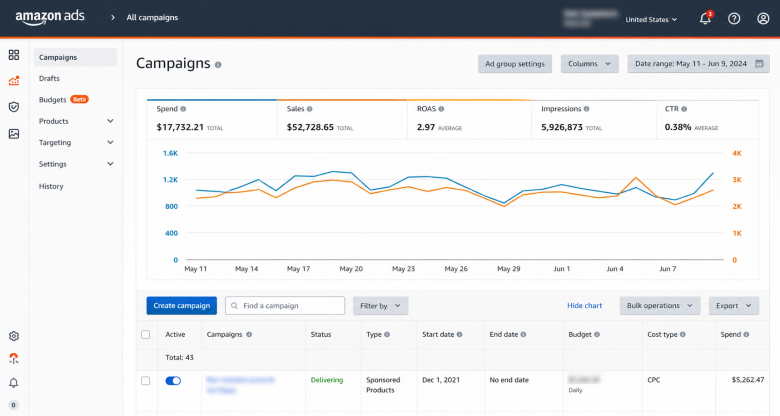Select the CTR metric tab

(707, 119)
